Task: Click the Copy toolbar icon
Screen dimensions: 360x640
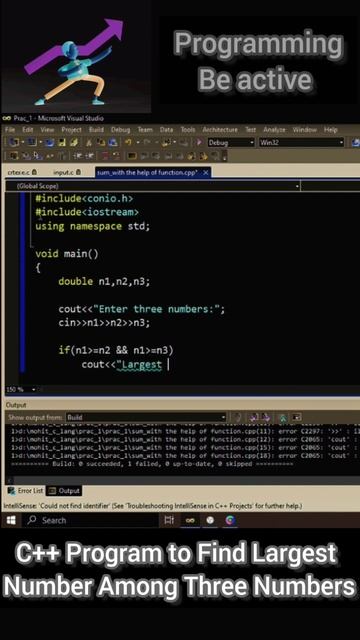Action: [x=101, y=142]
